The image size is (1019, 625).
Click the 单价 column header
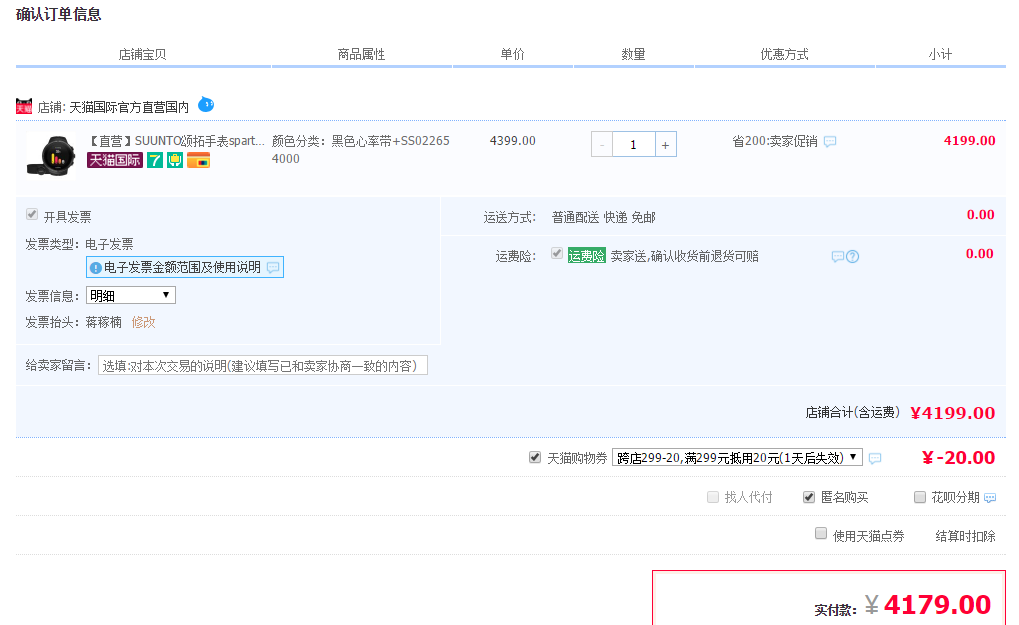pyautogui.click(x=512, y=55)
